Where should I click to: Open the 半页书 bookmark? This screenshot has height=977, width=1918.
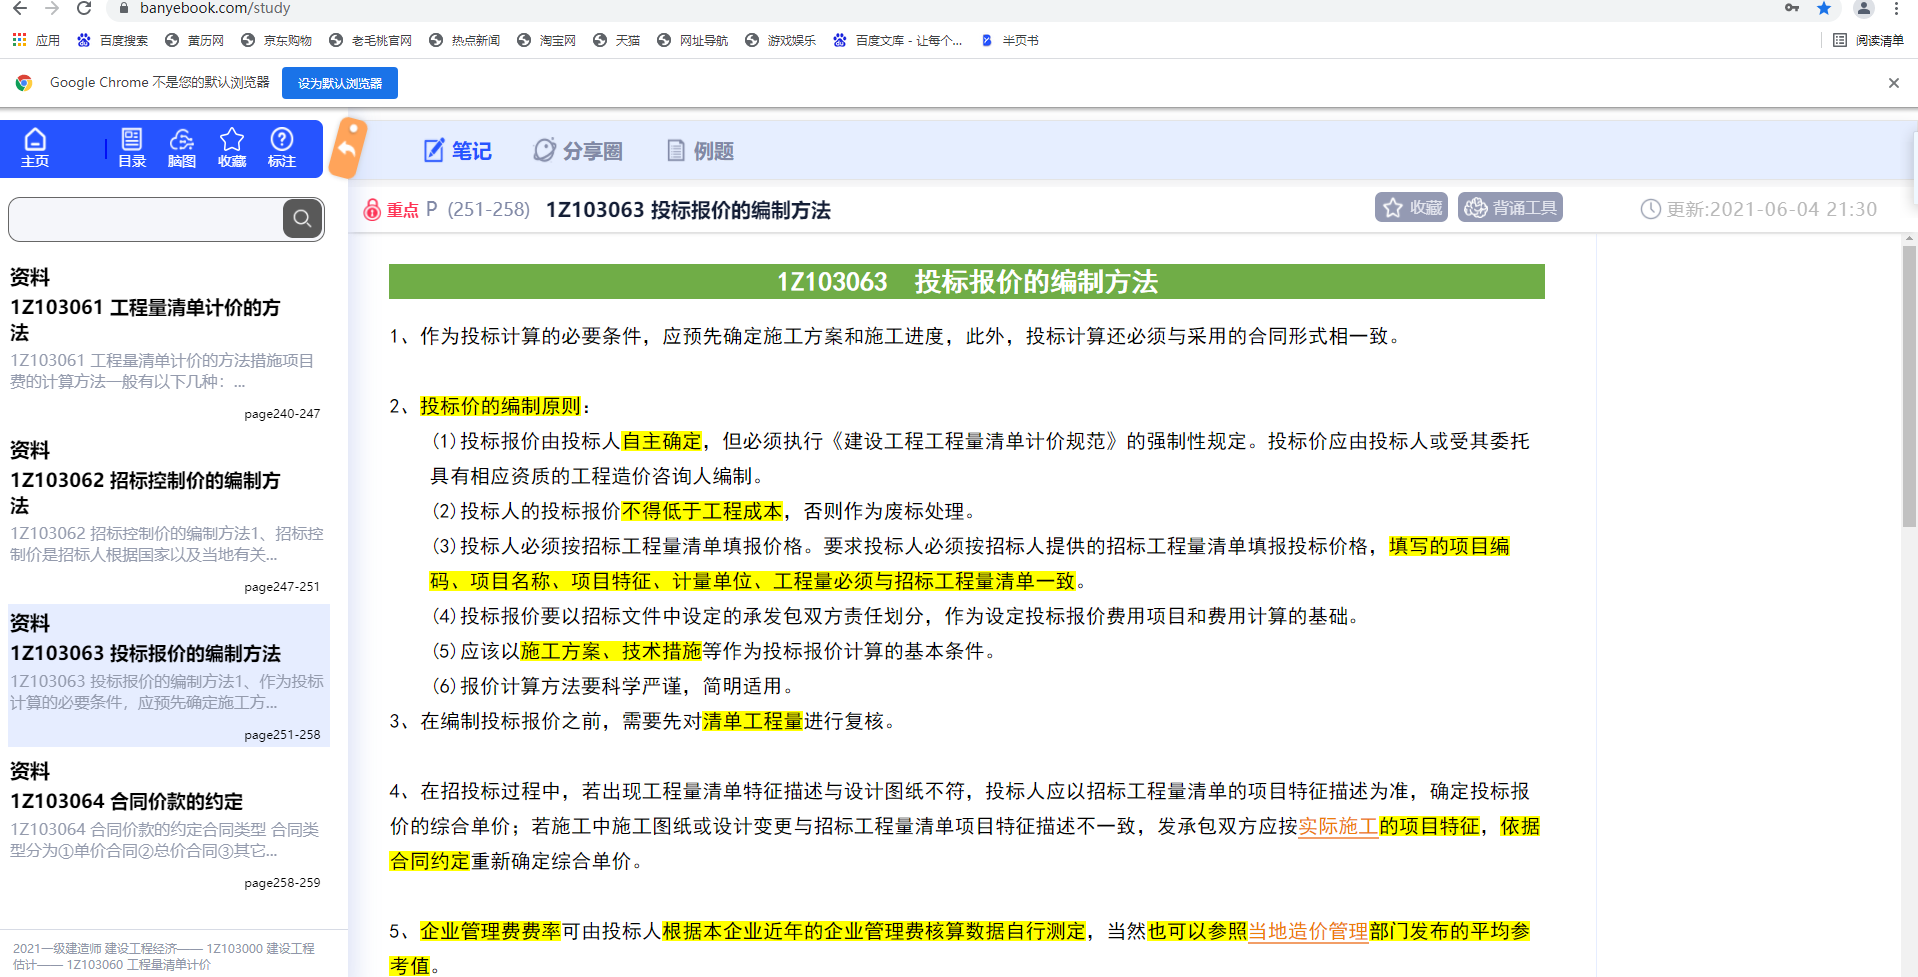point(1009,40)
